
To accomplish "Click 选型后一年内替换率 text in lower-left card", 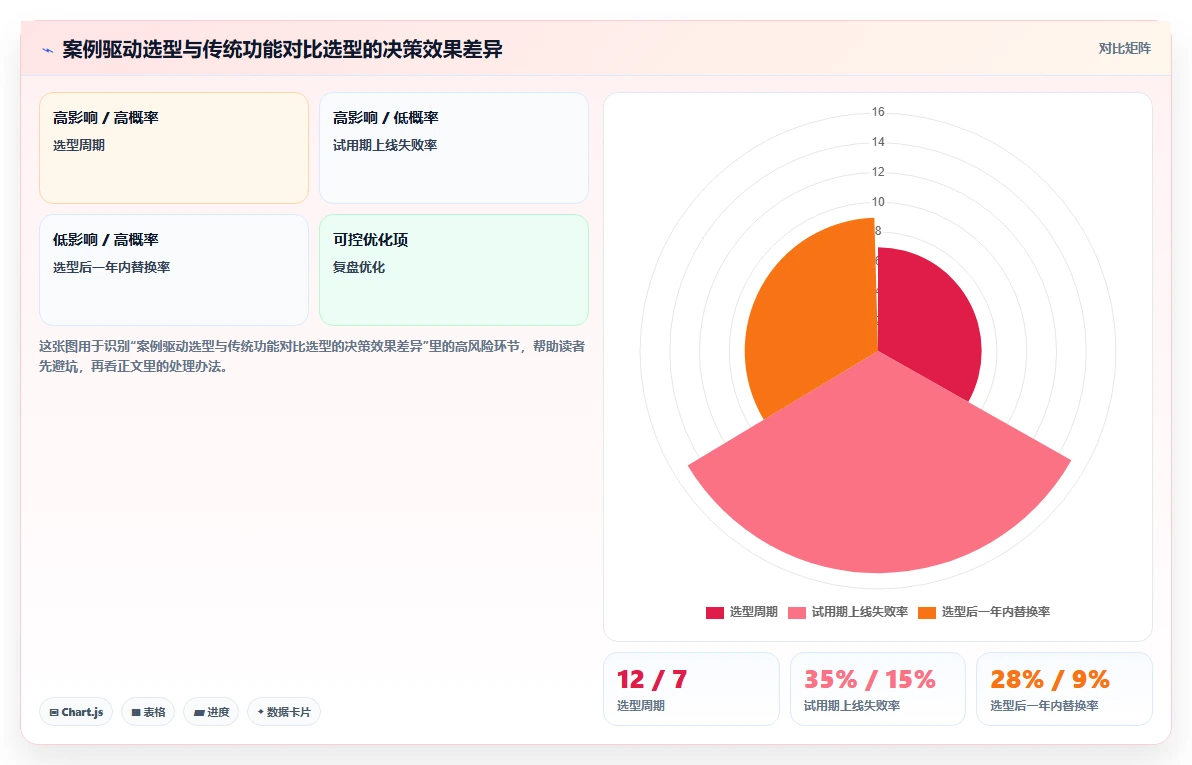I will click(112, 268).
